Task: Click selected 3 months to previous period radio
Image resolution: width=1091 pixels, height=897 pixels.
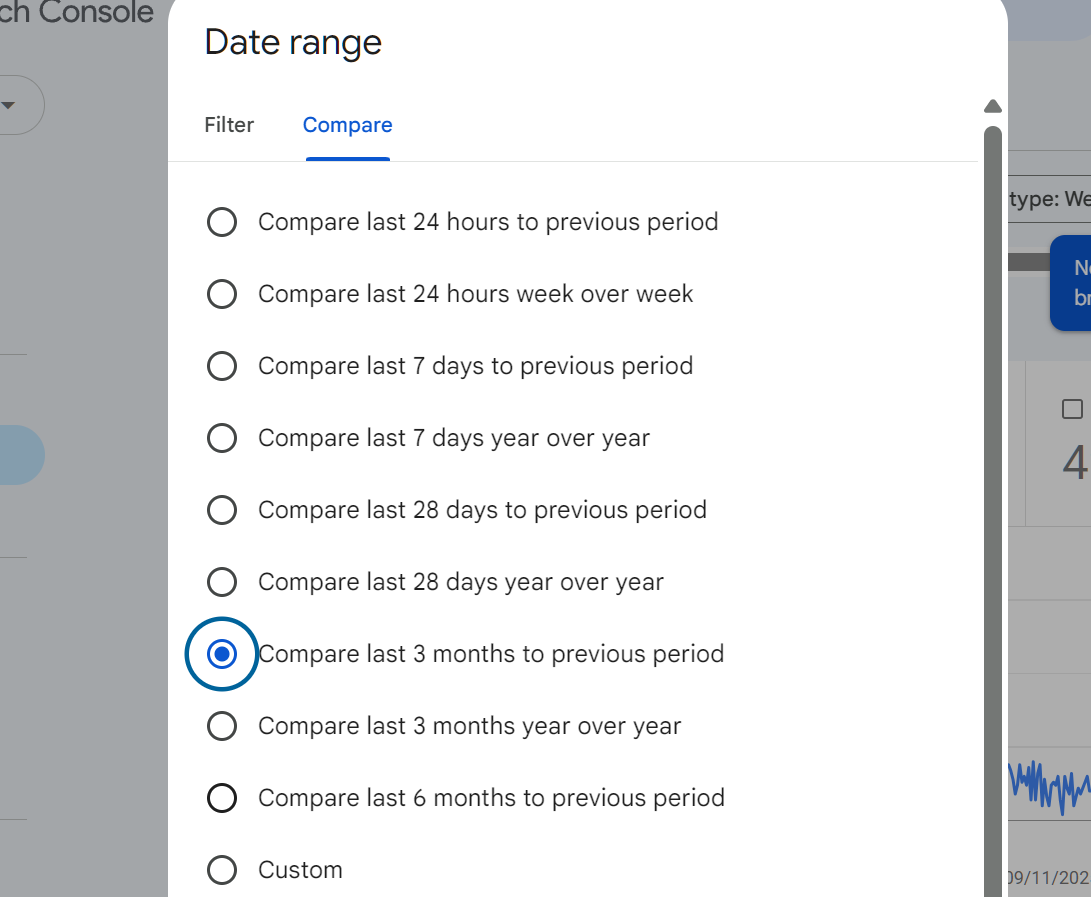Action: tap(222, 654)
